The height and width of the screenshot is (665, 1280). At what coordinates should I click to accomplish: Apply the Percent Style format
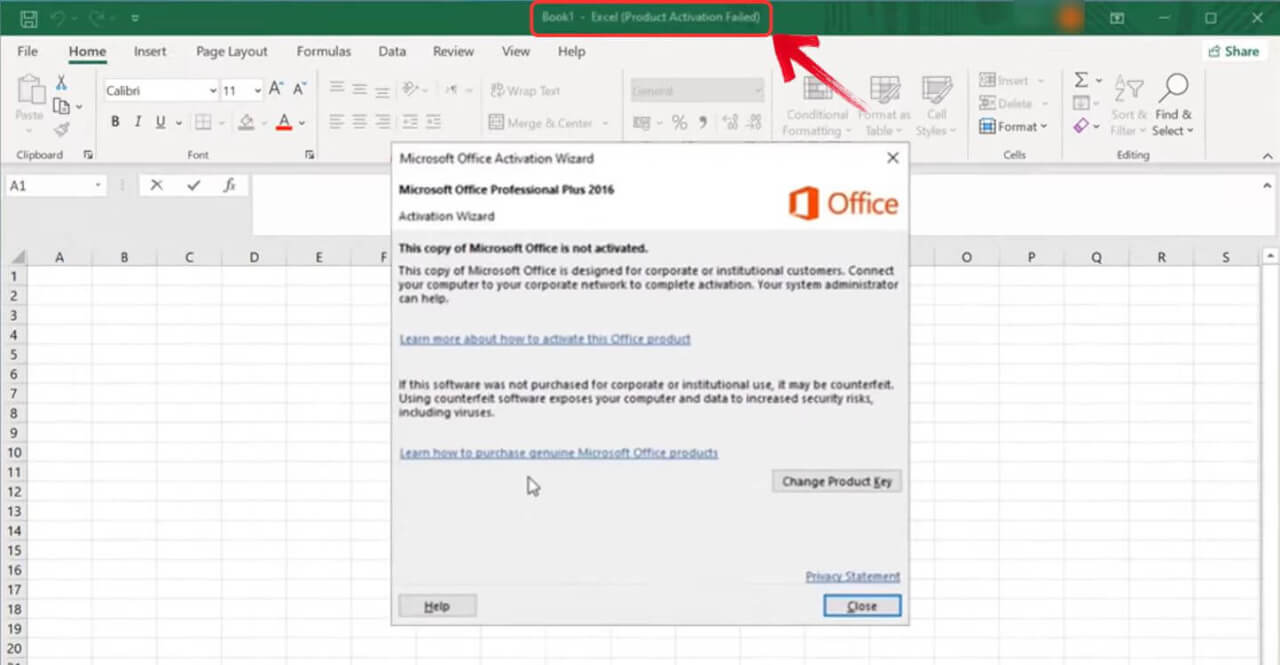(678, 122)
